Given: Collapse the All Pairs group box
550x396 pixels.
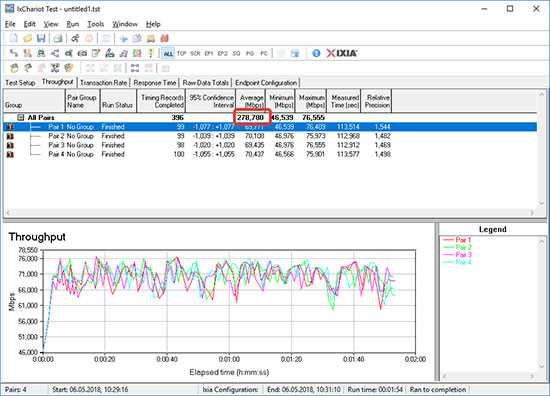Looking at the screenshot, I should click(x=20, y=117).
